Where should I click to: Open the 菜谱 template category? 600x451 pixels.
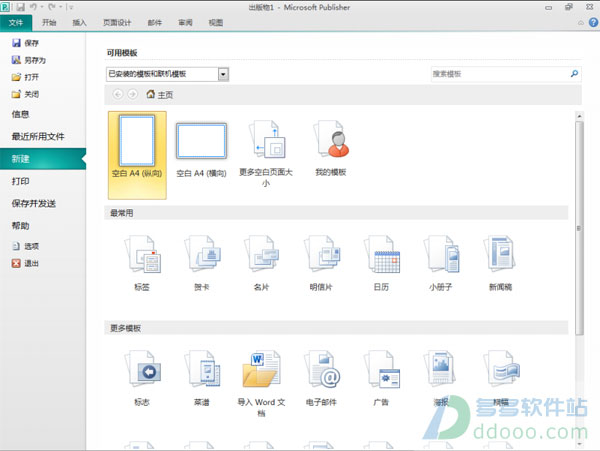[x=202, y=378]
